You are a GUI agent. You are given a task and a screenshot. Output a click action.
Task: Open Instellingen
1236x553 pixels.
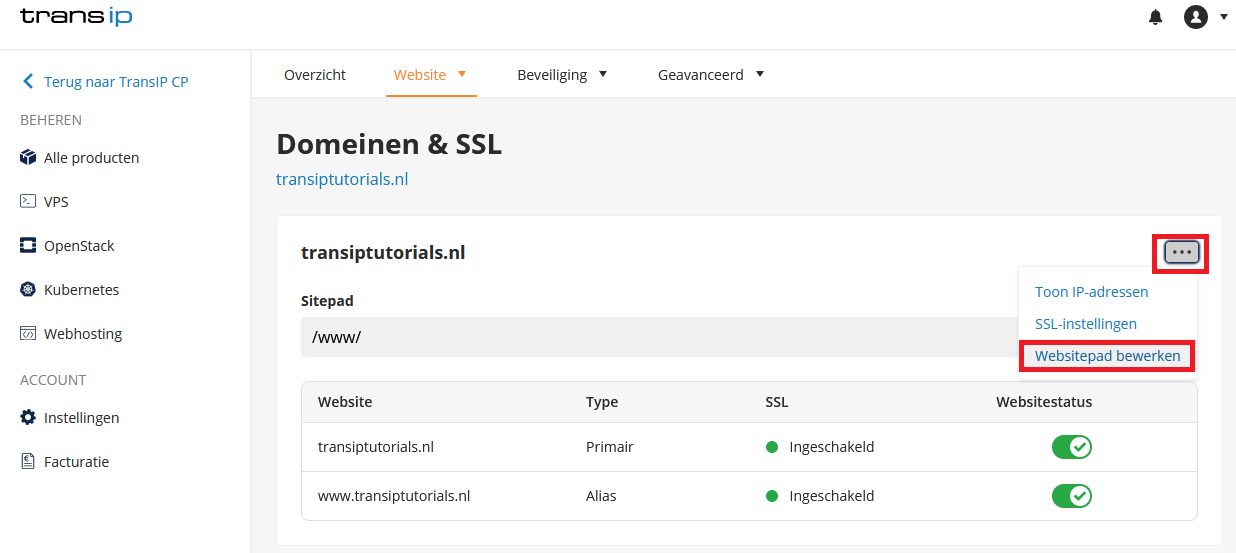[x=81, y=418]
